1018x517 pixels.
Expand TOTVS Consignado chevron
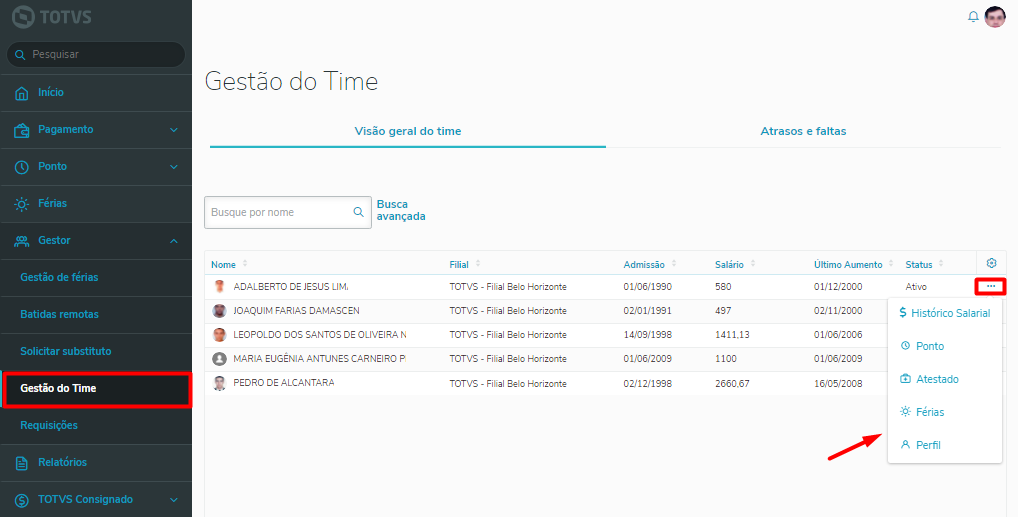pyautogui.click(x=174, y=500)
